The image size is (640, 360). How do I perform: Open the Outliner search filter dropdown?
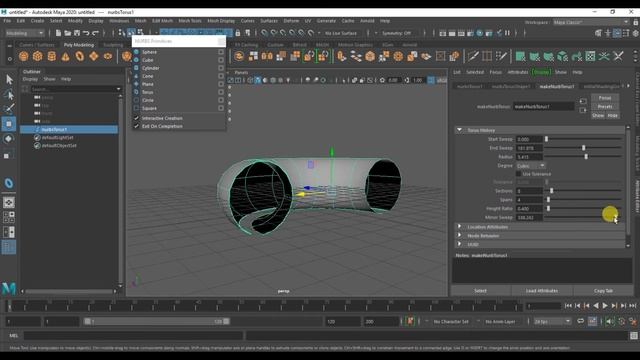pos(118,89)
